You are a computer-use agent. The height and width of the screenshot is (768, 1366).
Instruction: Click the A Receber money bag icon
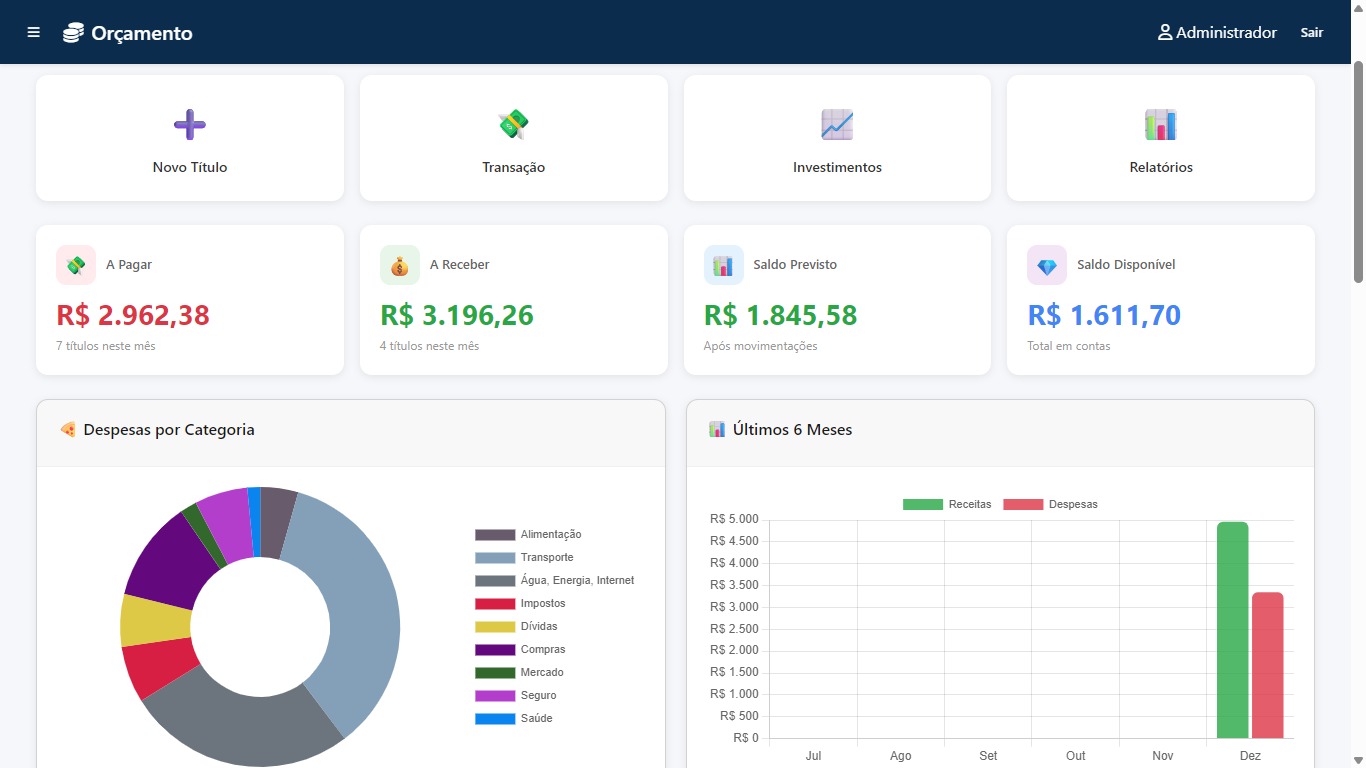coord(400,265)
